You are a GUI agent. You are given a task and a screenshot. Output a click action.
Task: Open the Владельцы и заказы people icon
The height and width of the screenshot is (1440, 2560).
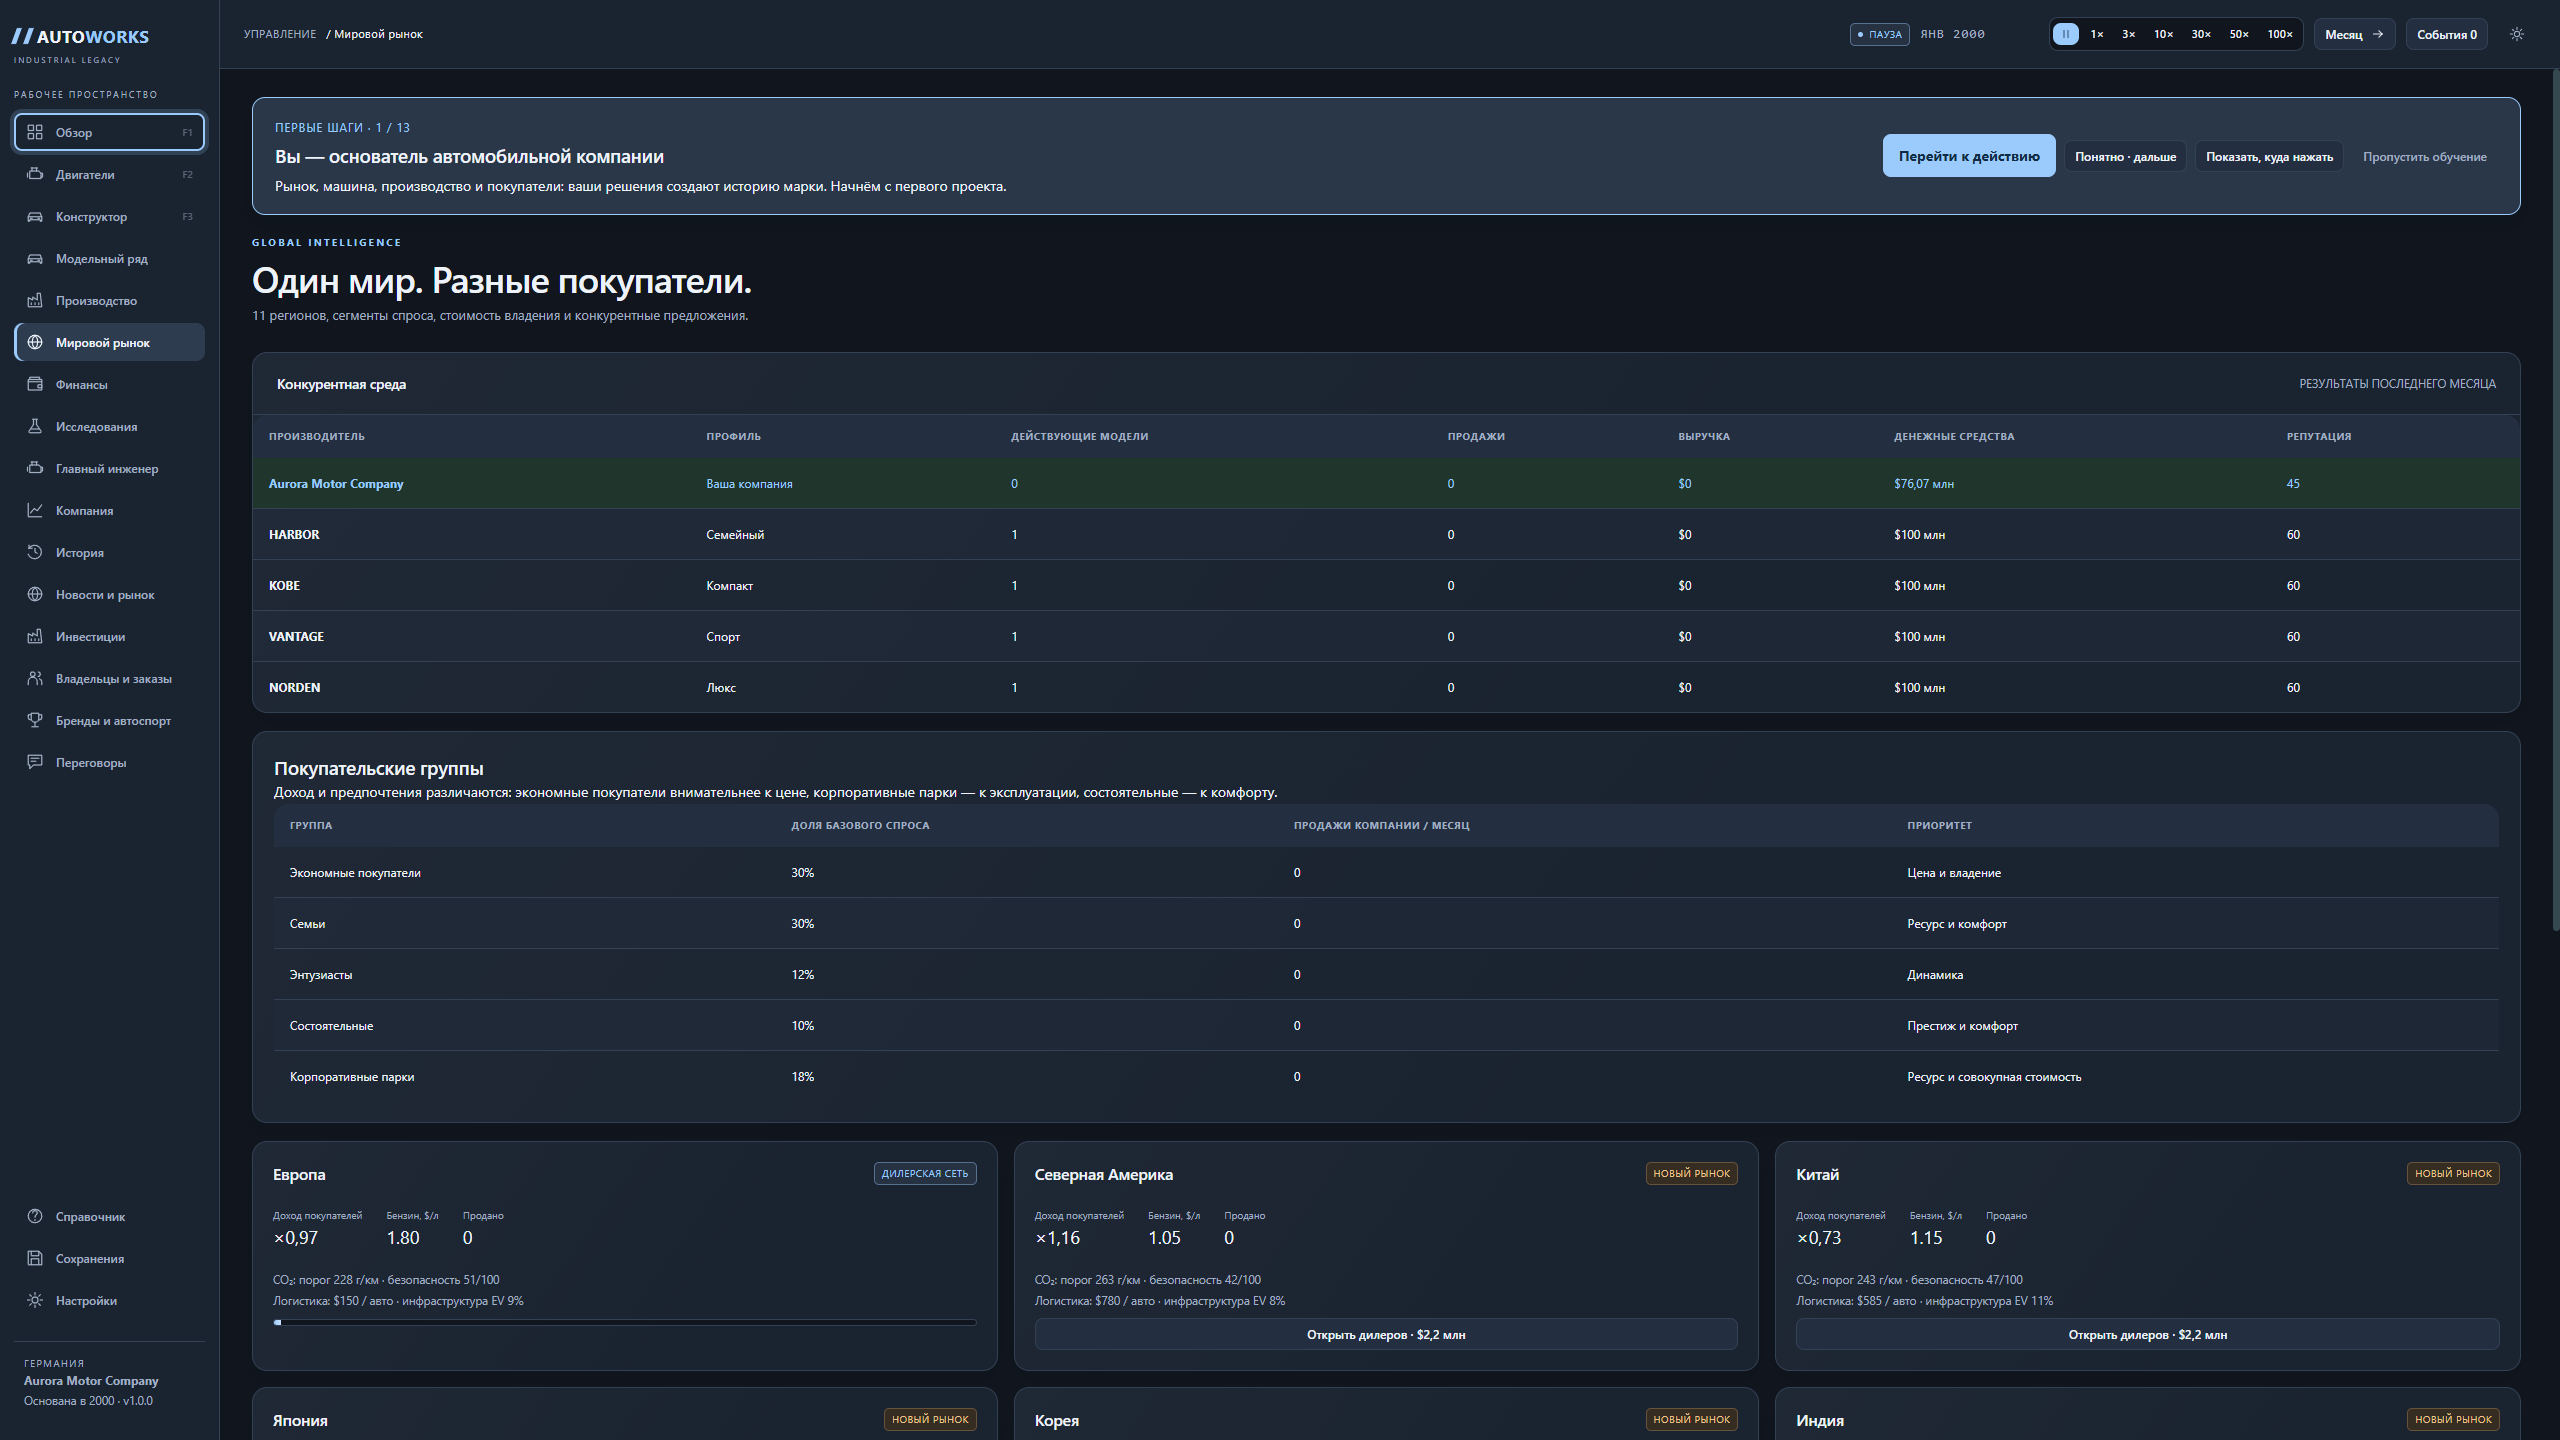[35, 678]
